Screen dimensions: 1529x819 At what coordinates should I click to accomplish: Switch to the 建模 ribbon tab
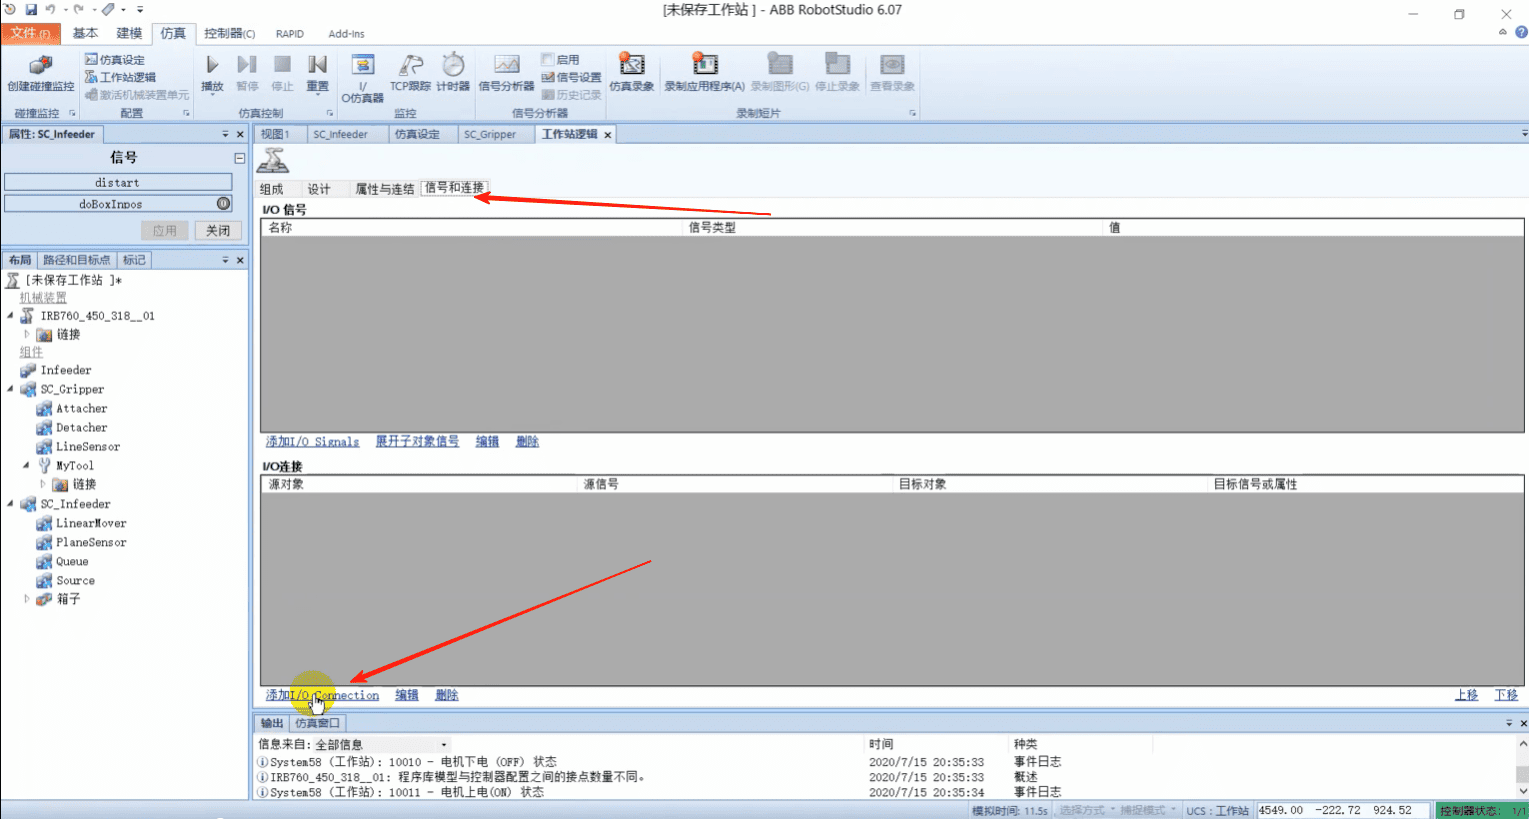[x=129, y=33]
